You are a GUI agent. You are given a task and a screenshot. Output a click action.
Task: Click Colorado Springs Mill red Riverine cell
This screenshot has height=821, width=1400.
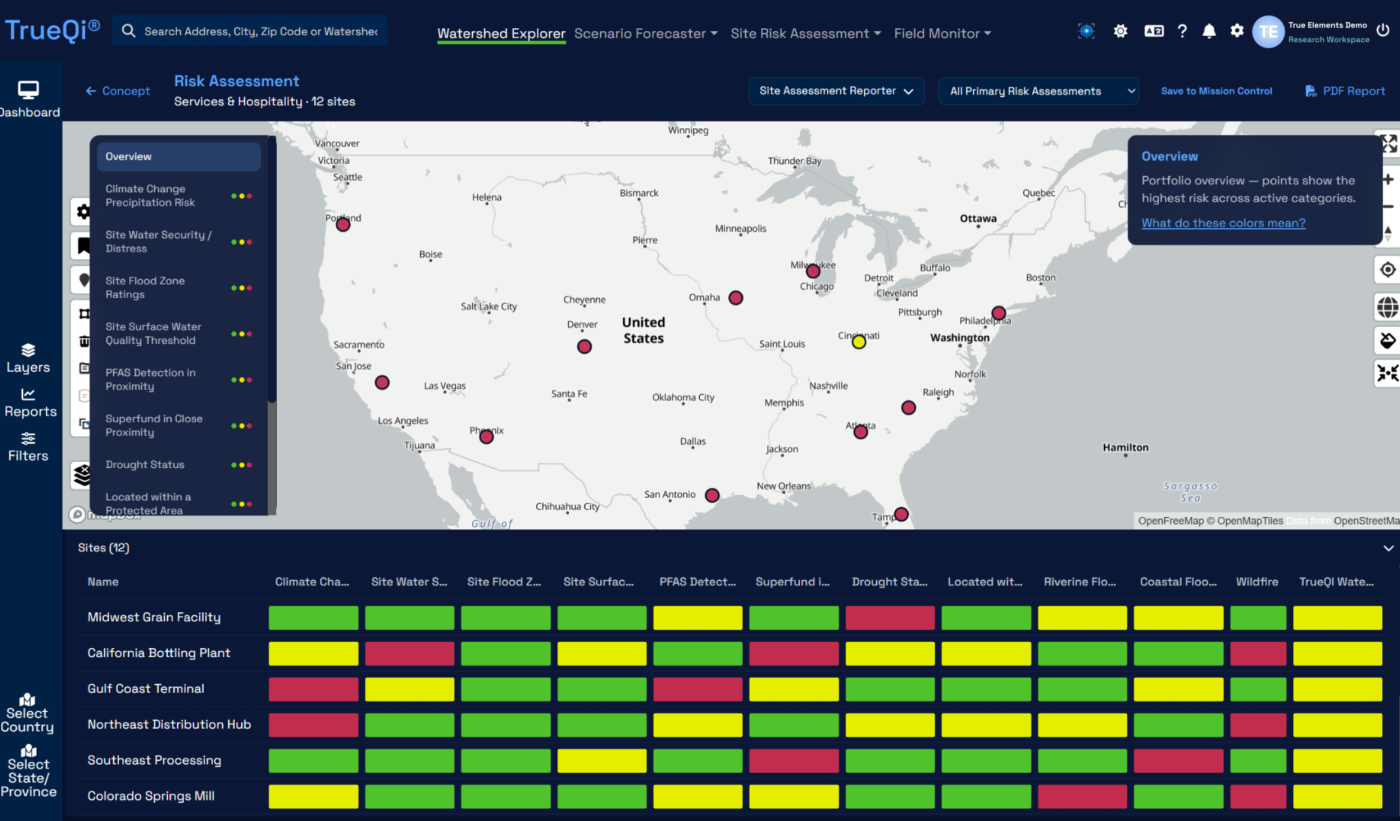click(x=1083, y=798)
